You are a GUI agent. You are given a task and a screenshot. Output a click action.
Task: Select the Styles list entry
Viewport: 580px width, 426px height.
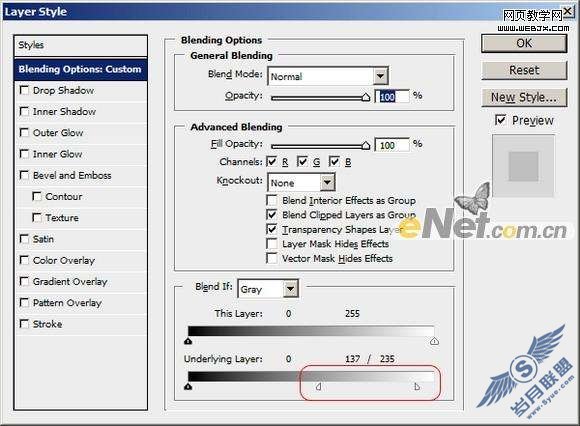pyautogui.click(x=81, y=45)
